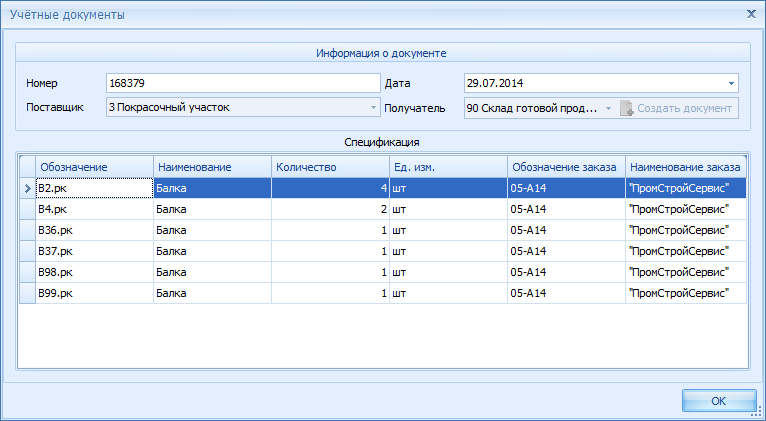
Task: Click the Наименование заказа column header
Action: pyautogui.click(x=685, y=167)
